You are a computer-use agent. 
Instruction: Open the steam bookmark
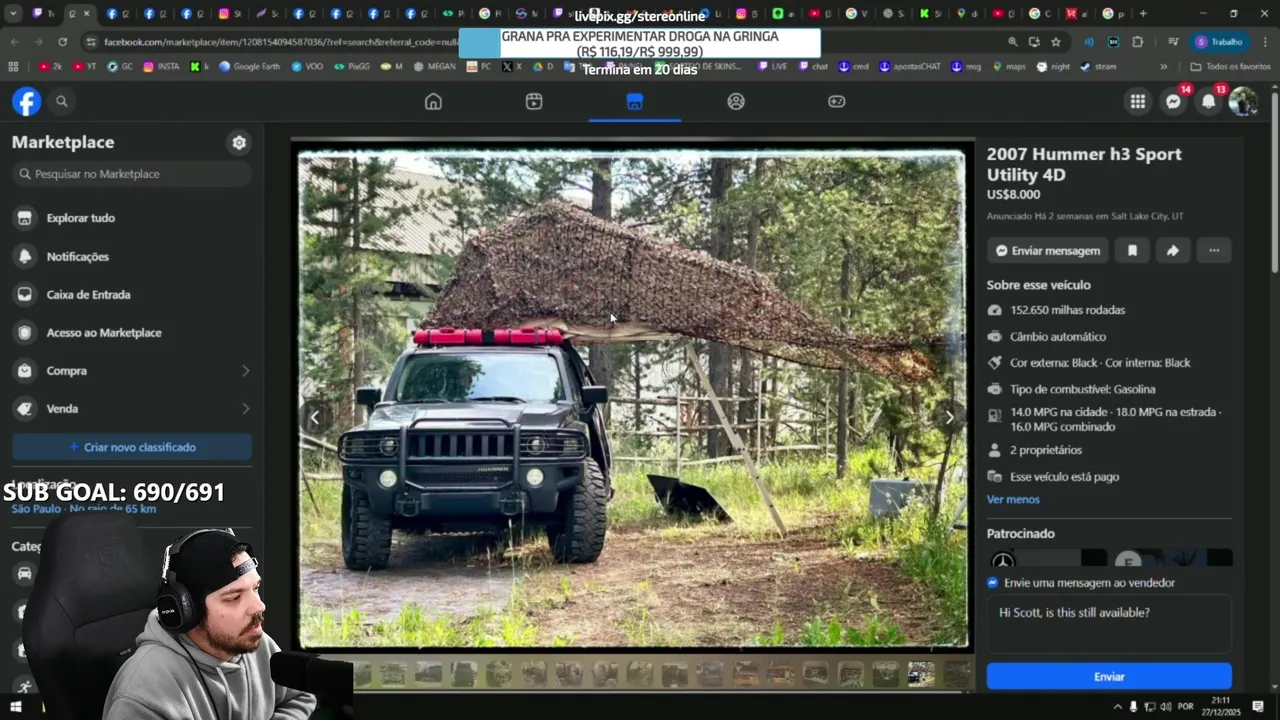(1098, 66)
